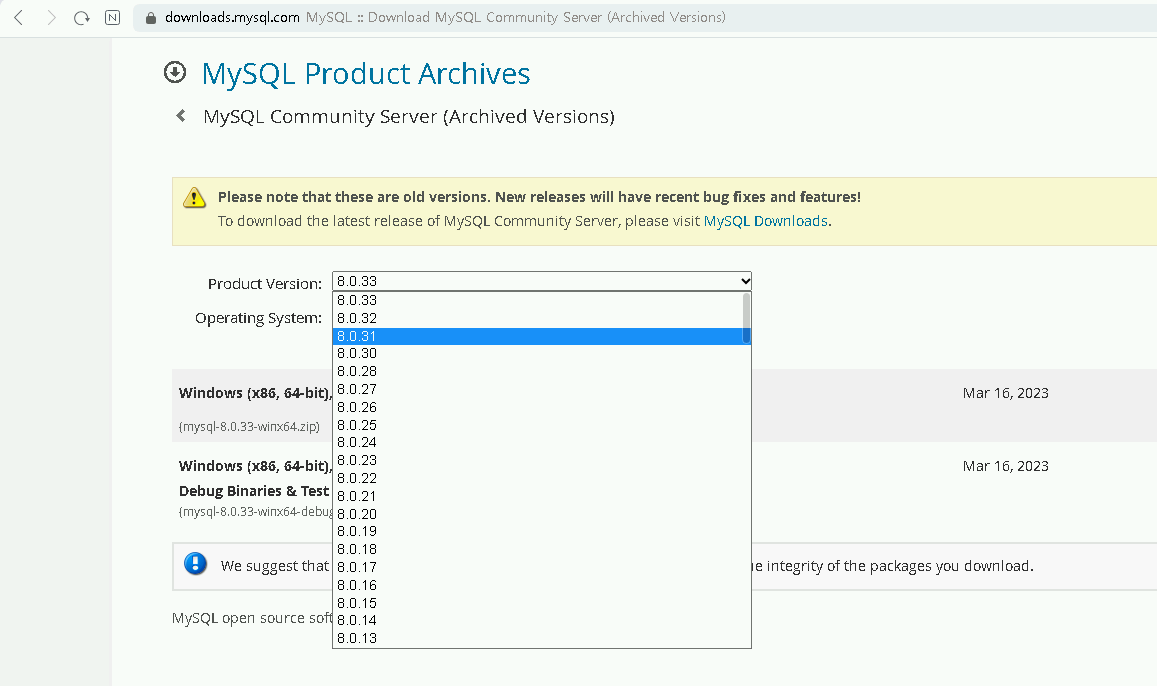This screenshot has height=686, width=1157.
Task: Select 8.0.18 version option
Action: 537,549
